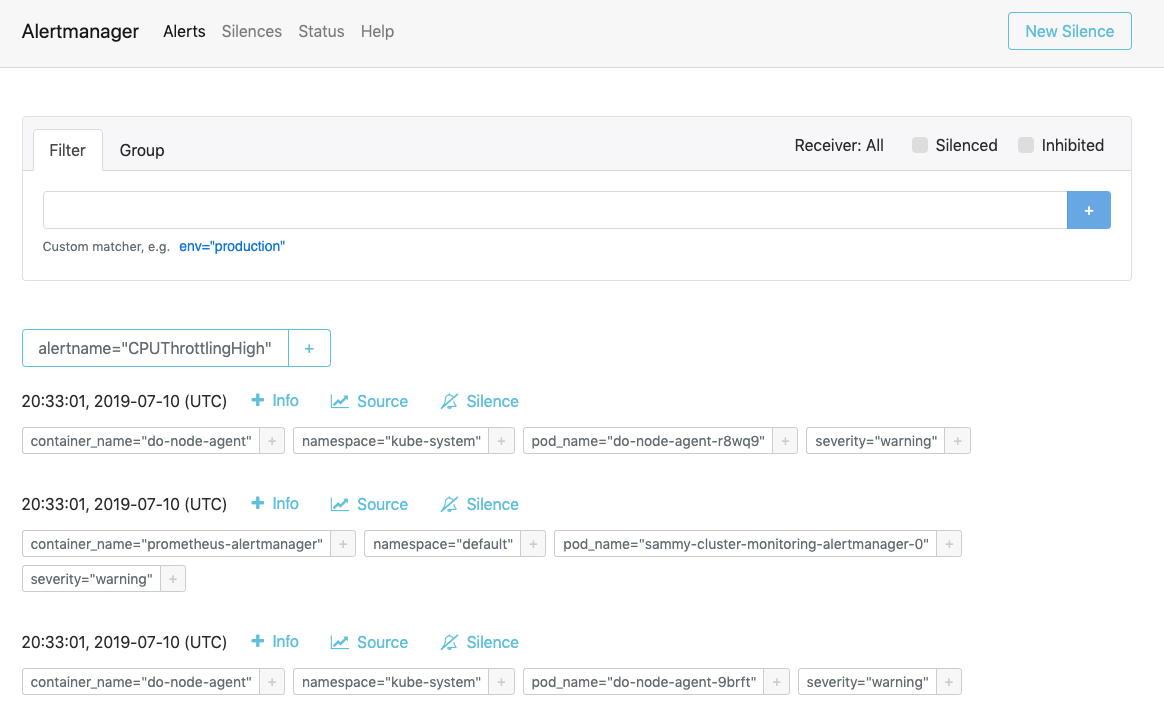
Task: Click the namespace="kube-system" label of the r8wq9 alert
Action: 391,441
